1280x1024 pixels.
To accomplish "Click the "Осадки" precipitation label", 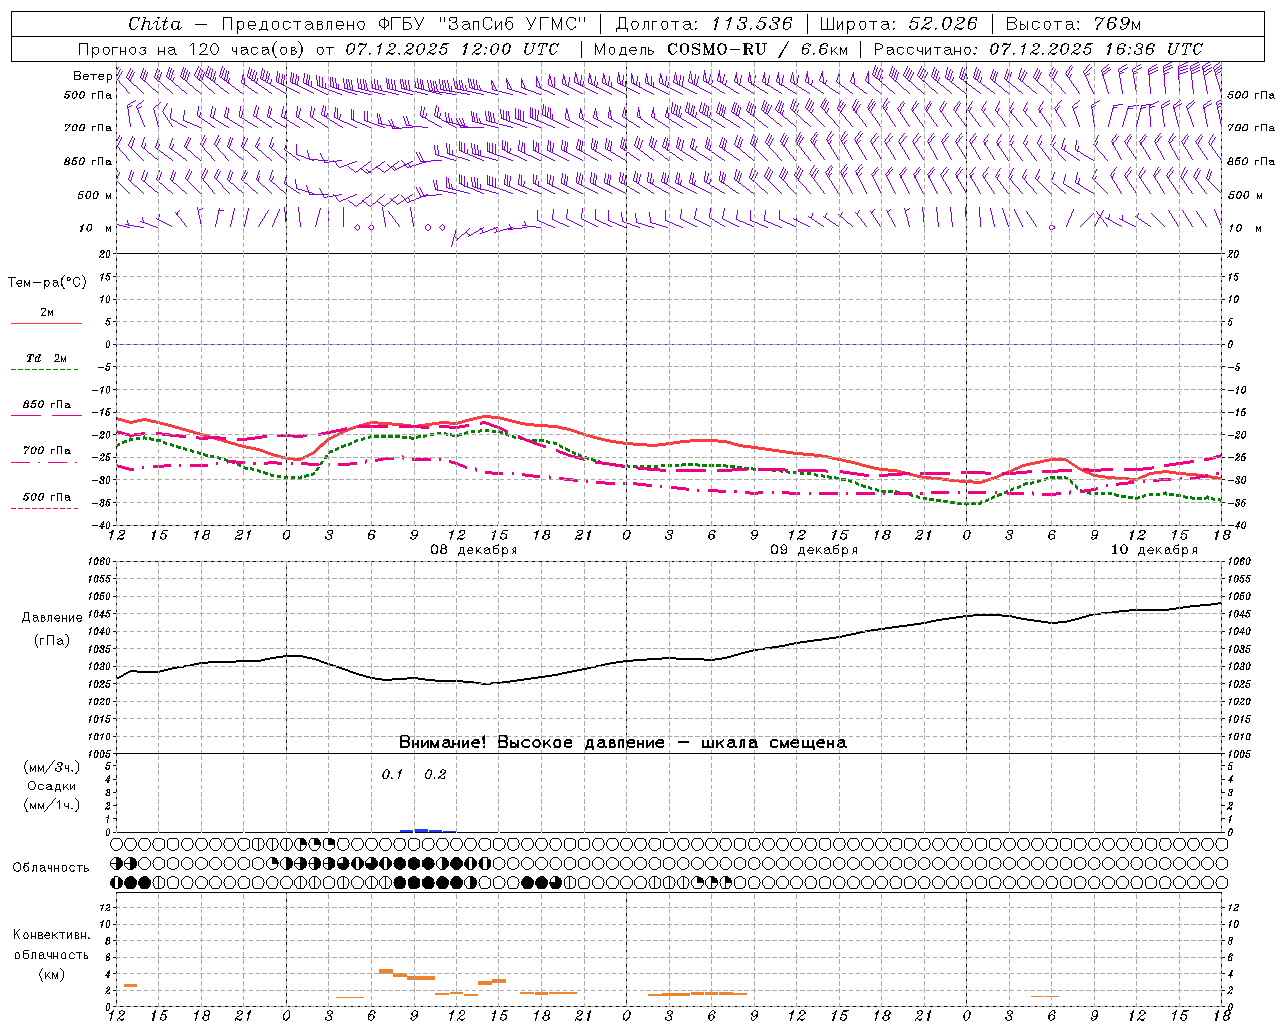I will [x=52, y=787].
